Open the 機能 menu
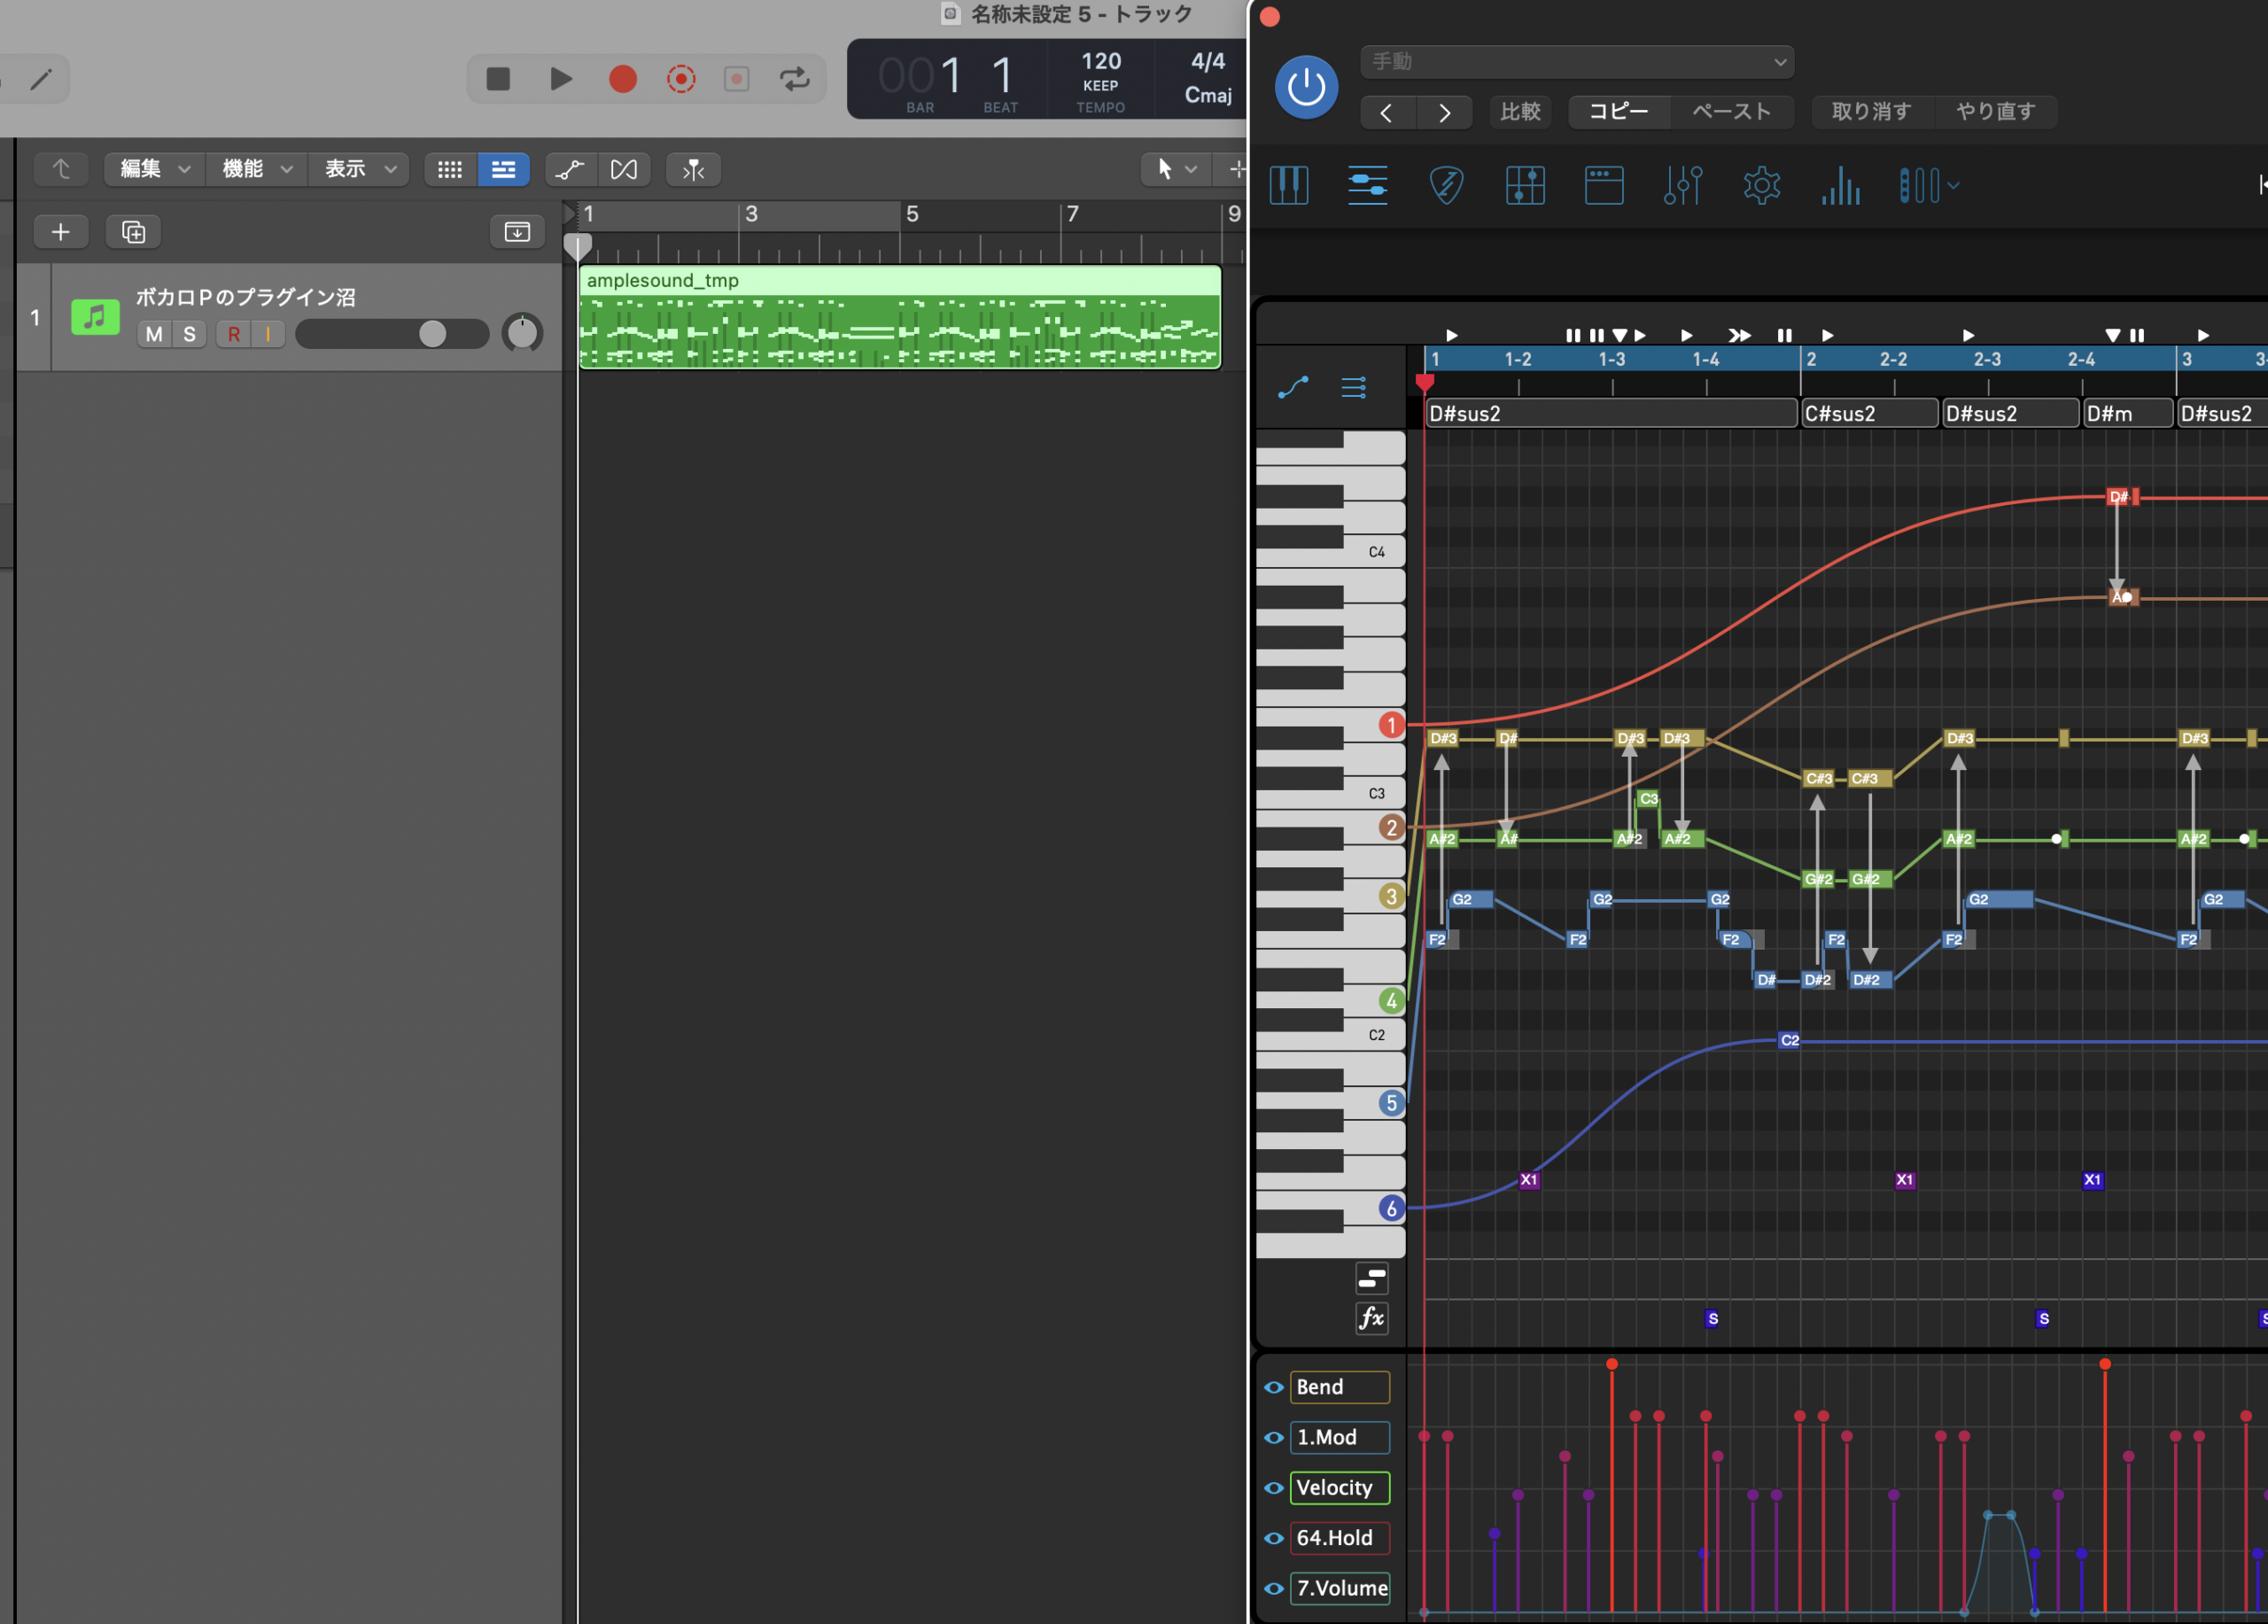The height and width of the screenshot is (1624, 2268). (257, 169)
